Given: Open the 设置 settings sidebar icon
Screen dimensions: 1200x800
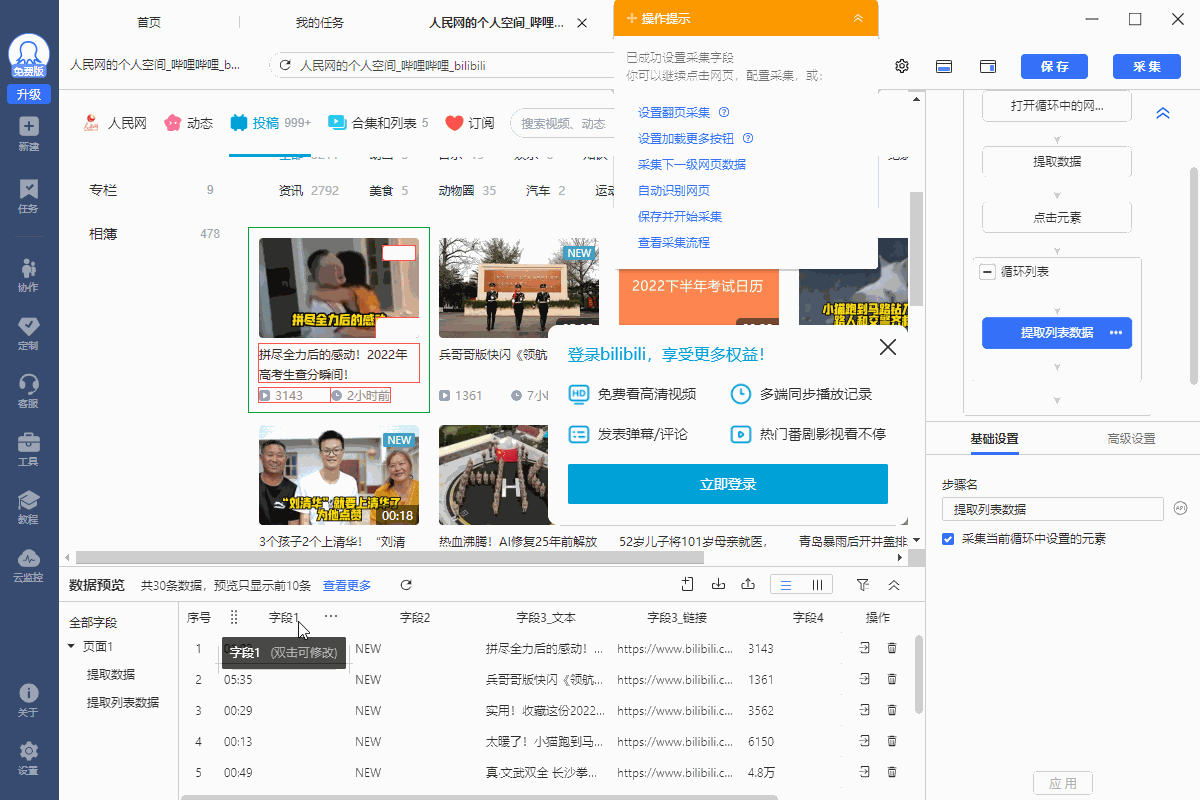Looking at the screenshot, I should click(28, 758).
